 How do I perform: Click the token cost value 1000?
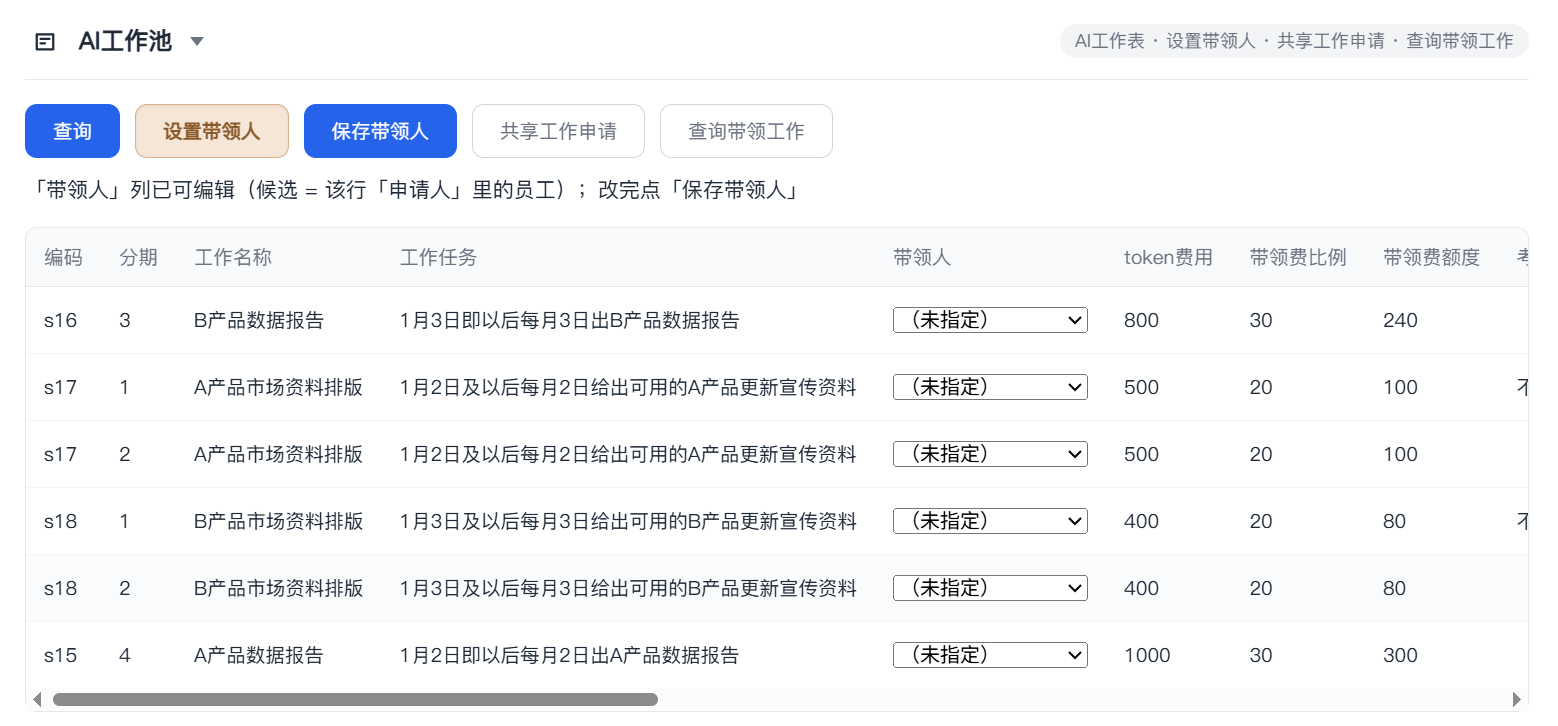click(x=1146, y=655)
